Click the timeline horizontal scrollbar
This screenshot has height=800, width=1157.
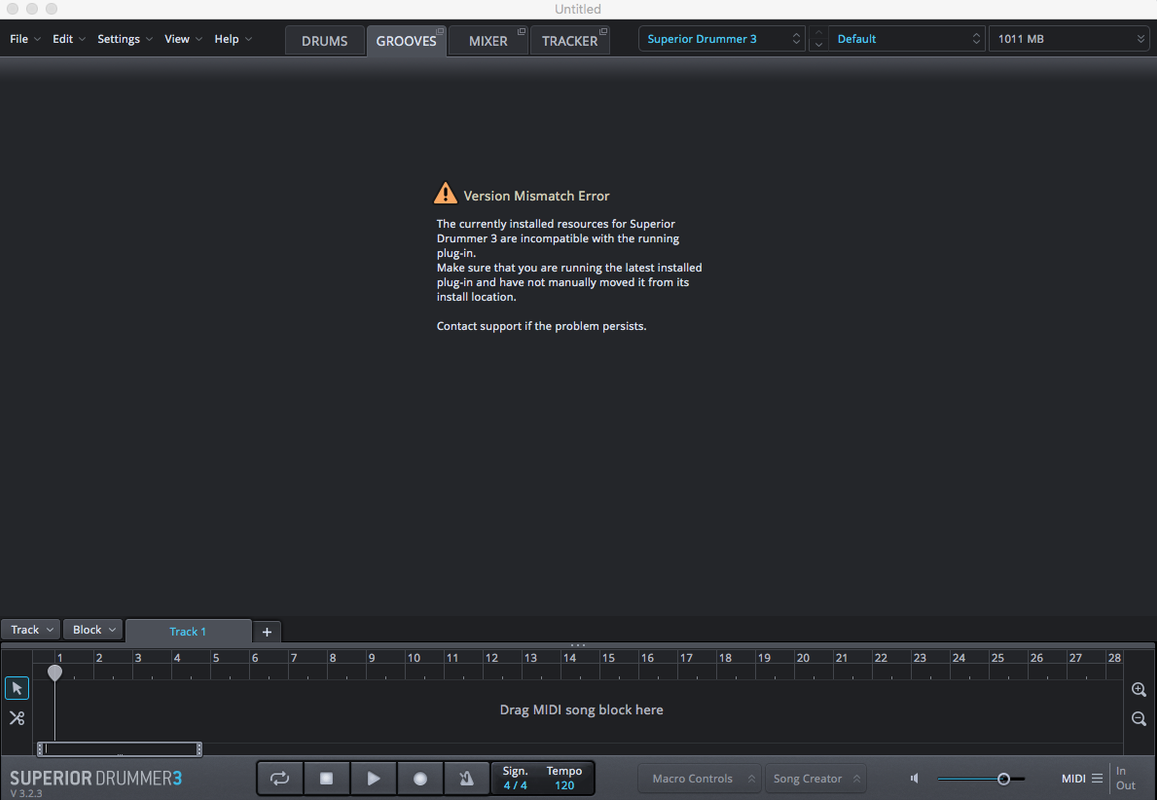point(120,749)
